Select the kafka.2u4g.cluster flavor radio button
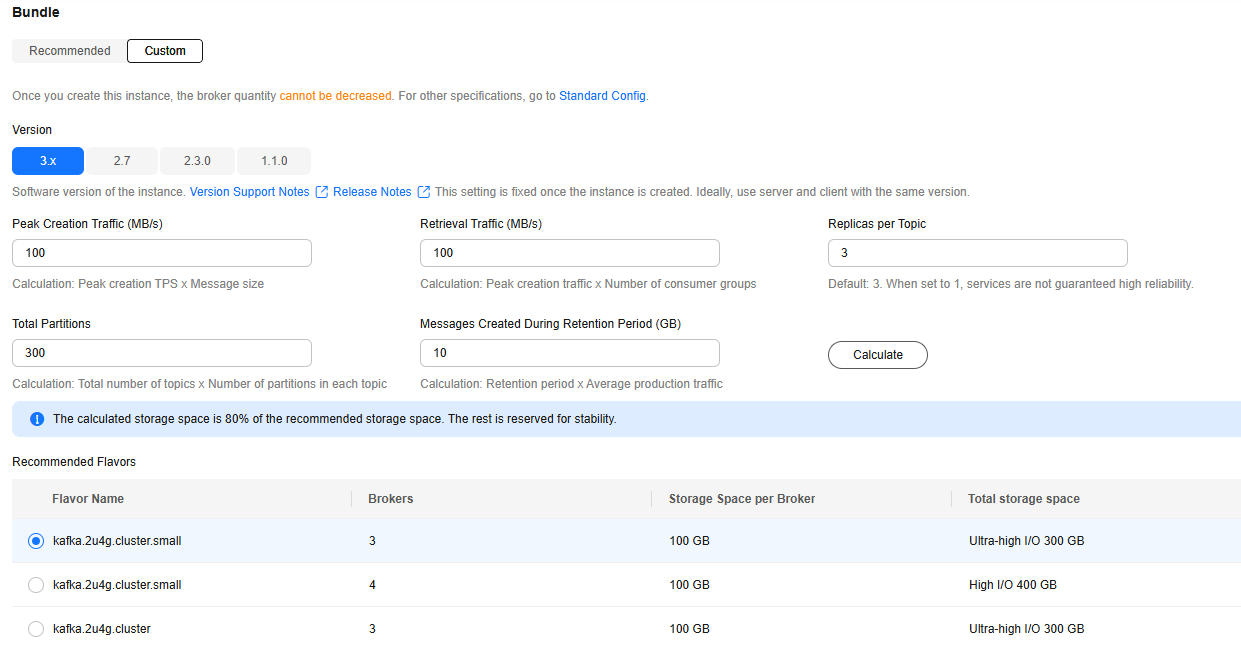Image resolution: width=1241 pixels, height=645 pixels. [x=36, y=629]
